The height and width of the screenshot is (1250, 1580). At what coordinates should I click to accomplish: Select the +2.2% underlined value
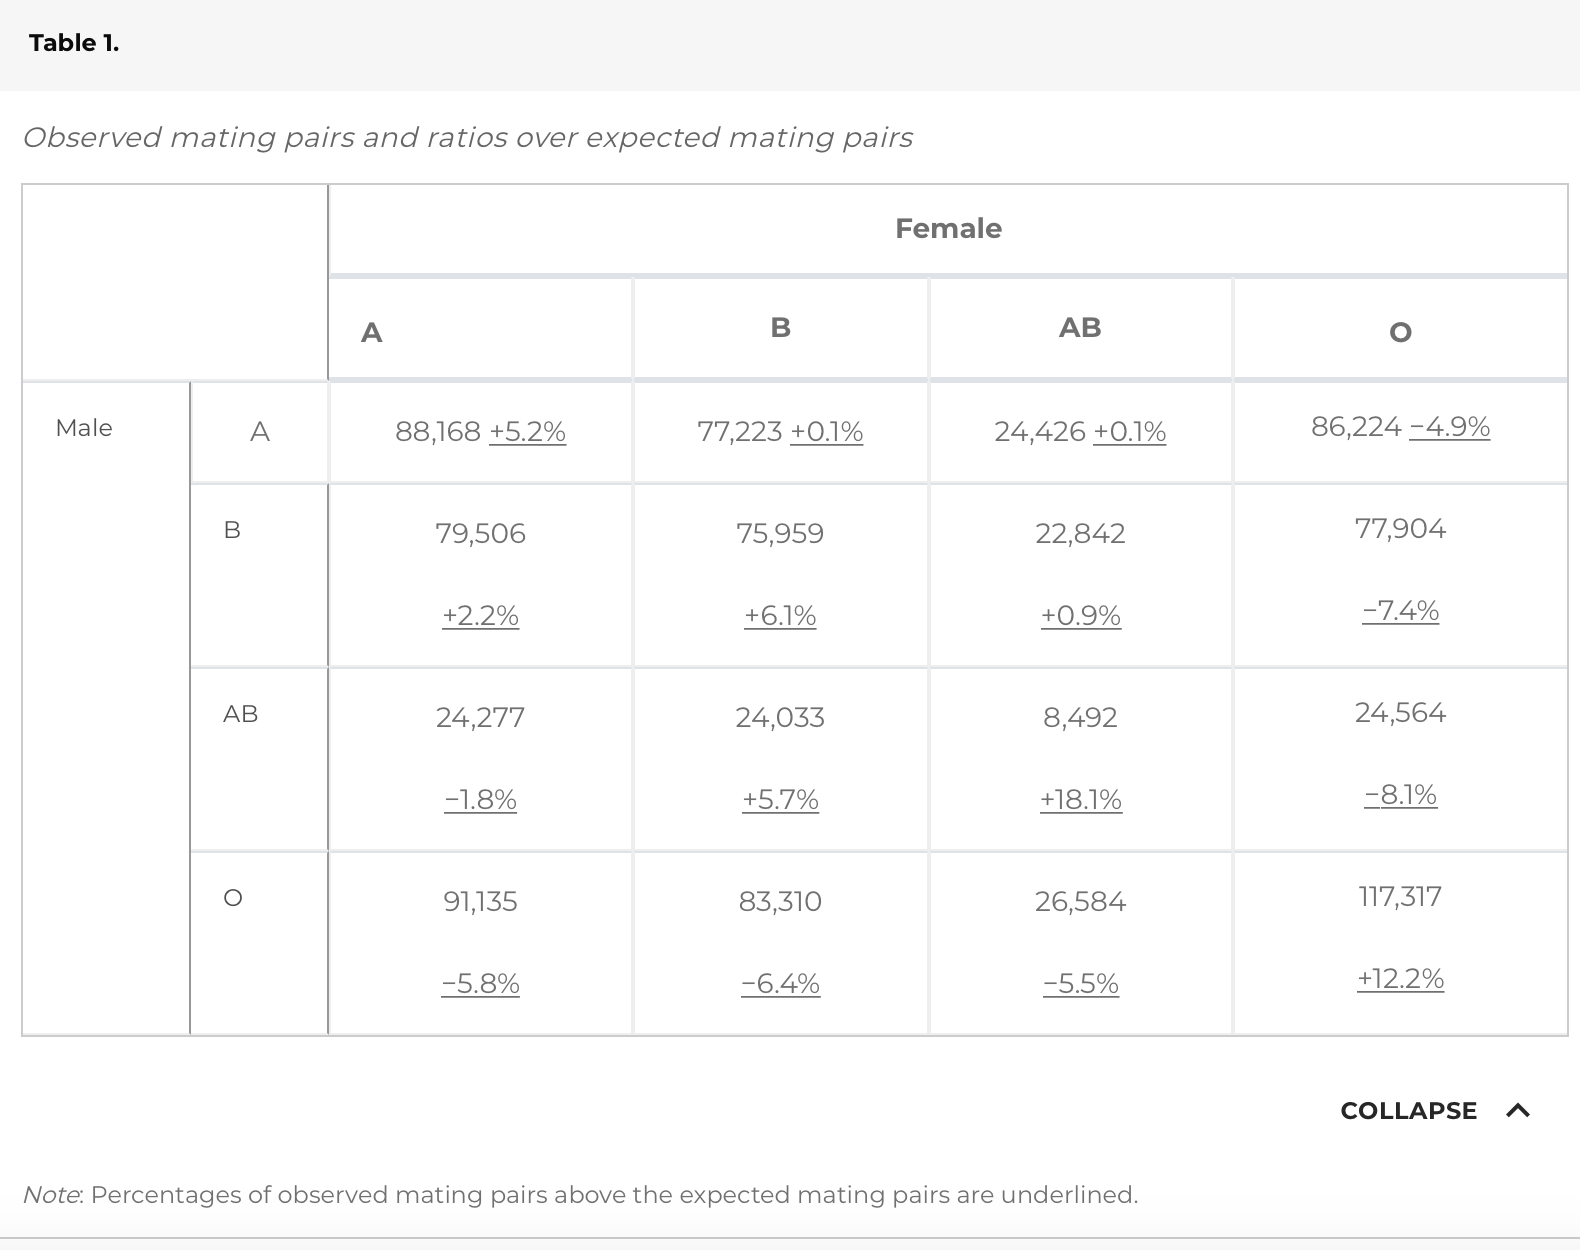point(480,615)
